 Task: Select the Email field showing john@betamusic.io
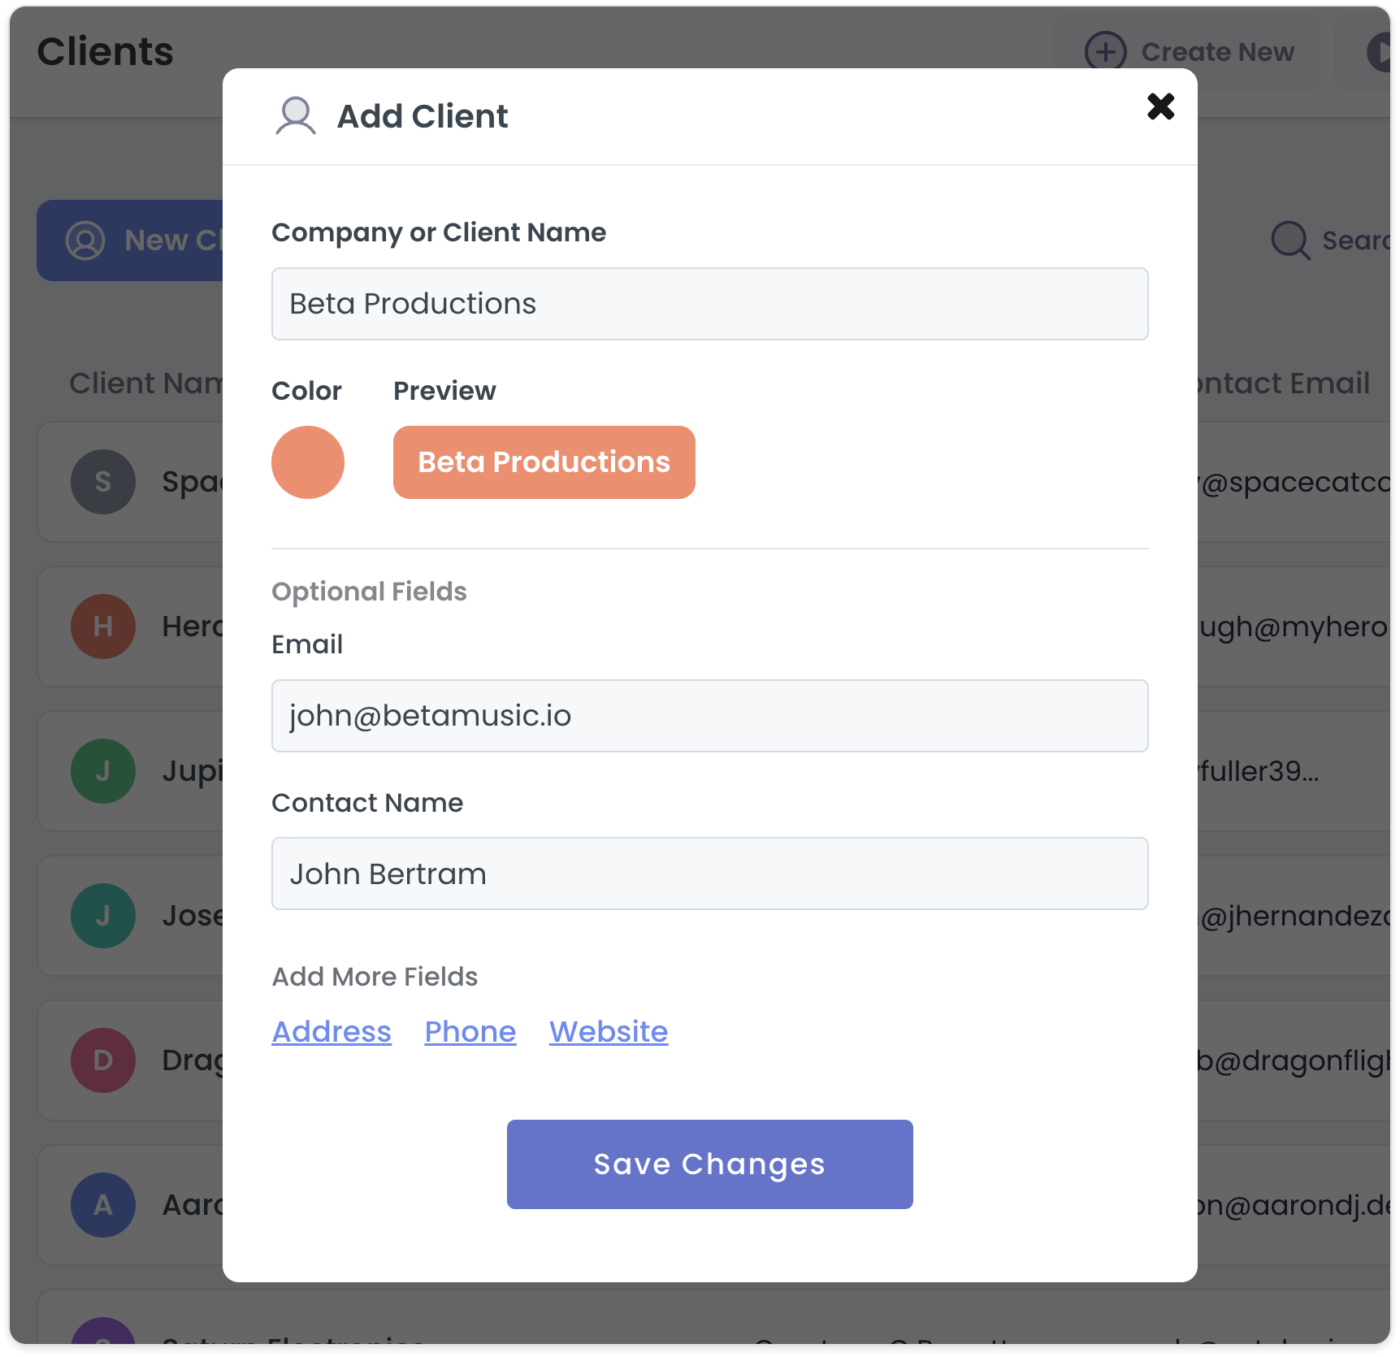point(709,715)
